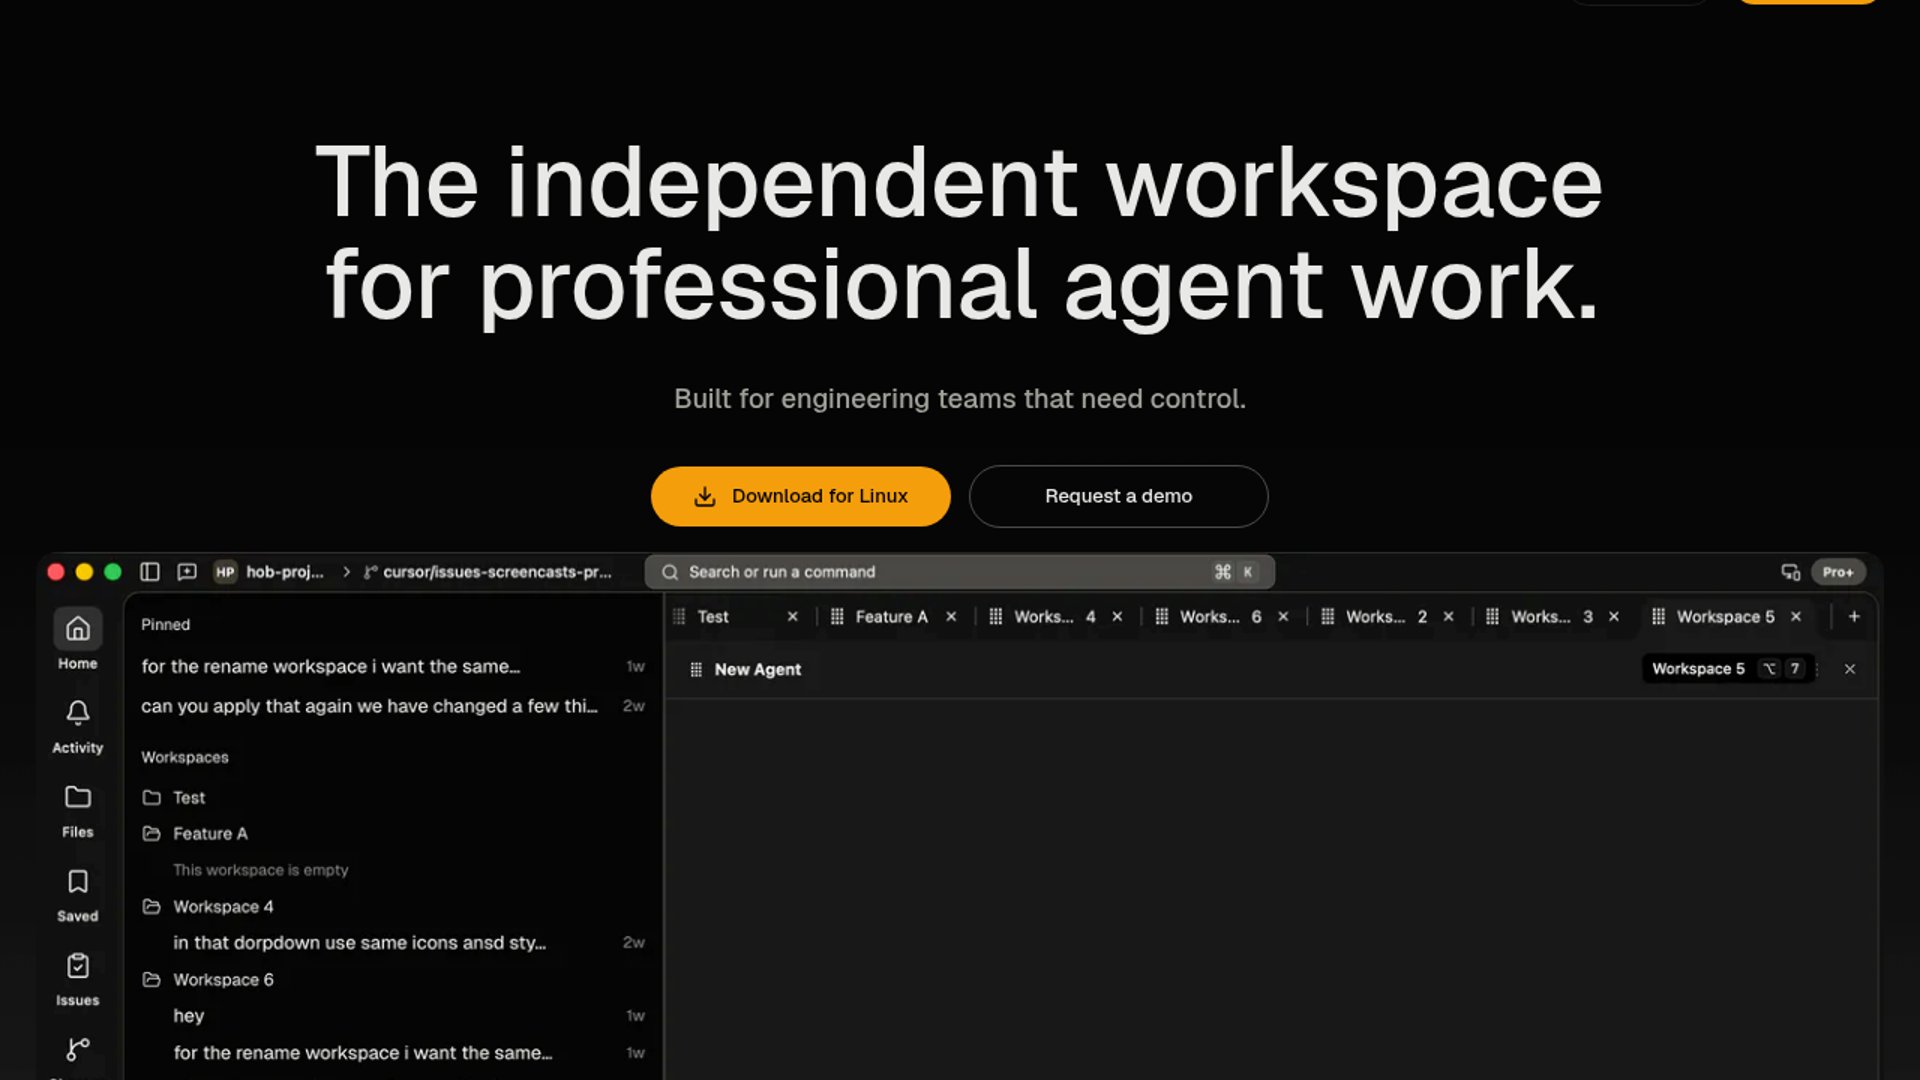
Task: Open the Files sidebar section
Action: tap(77, 810)
